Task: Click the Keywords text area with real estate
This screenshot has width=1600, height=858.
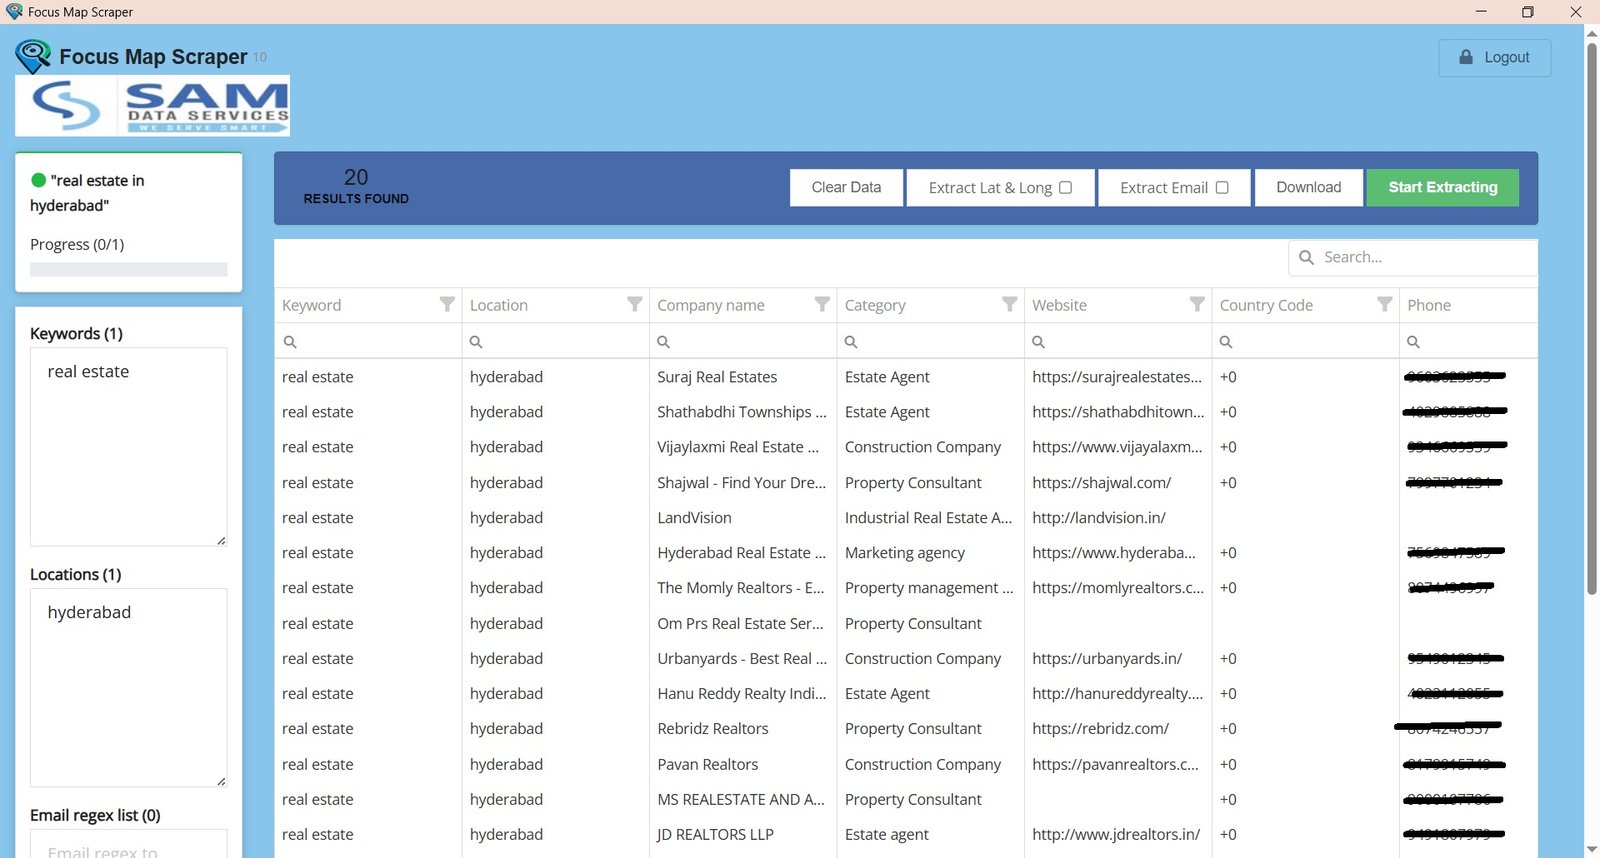Action: [x=129, y=447]
